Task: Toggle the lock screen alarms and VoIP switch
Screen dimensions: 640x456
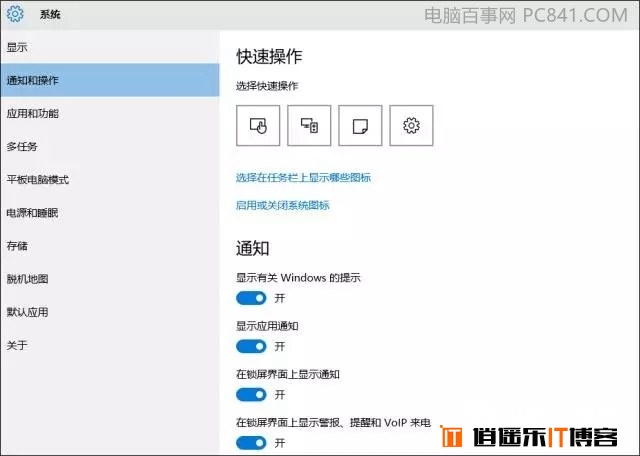Action: tap(251, 443)
